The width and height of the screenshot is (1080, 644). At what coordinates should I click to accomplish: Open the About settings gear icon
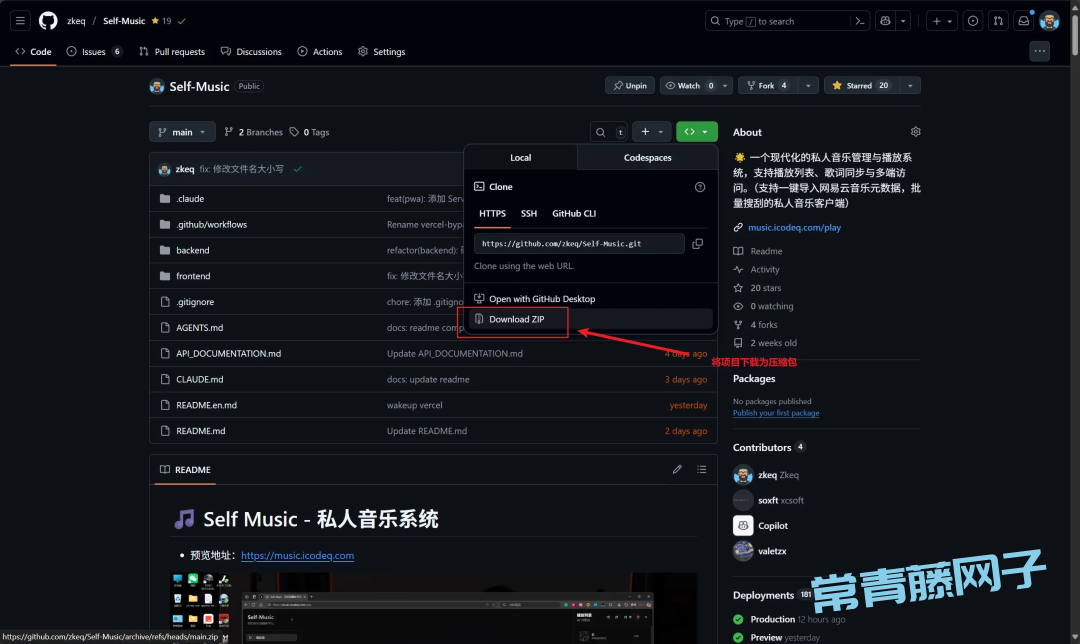915,132
